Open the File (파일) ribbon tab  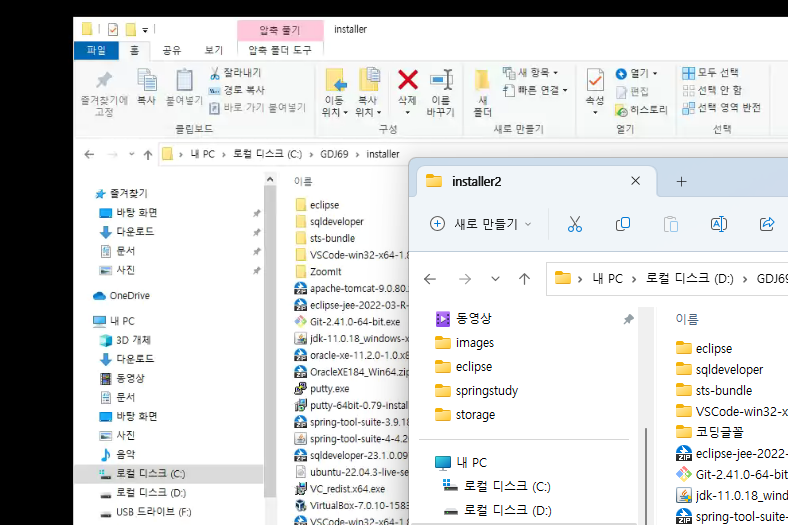point(96,50)
